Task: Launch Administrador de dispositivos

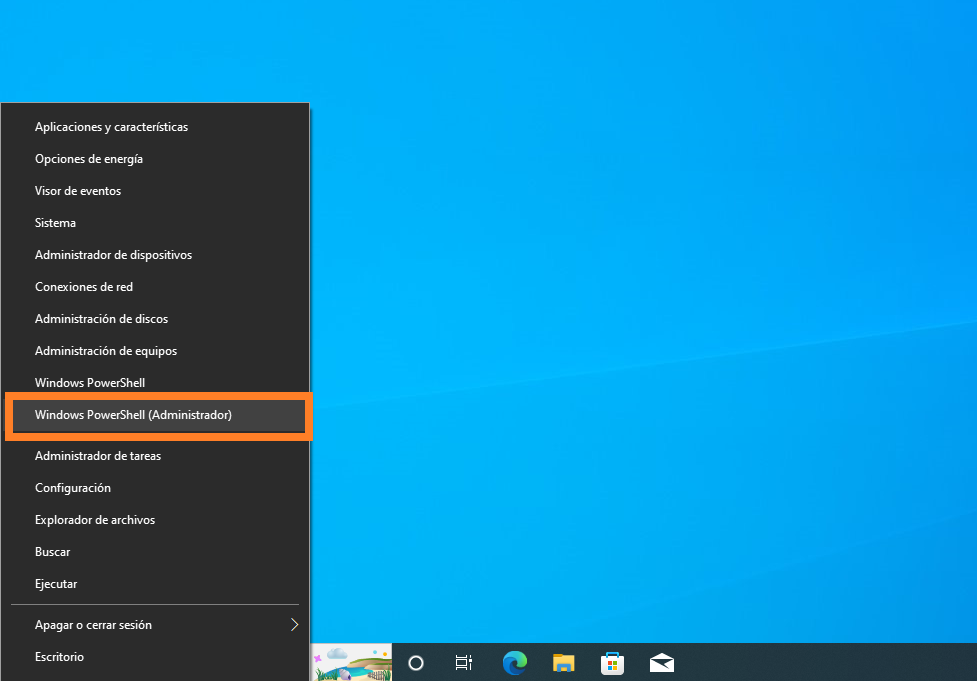Action: click(x=113, y=255)
